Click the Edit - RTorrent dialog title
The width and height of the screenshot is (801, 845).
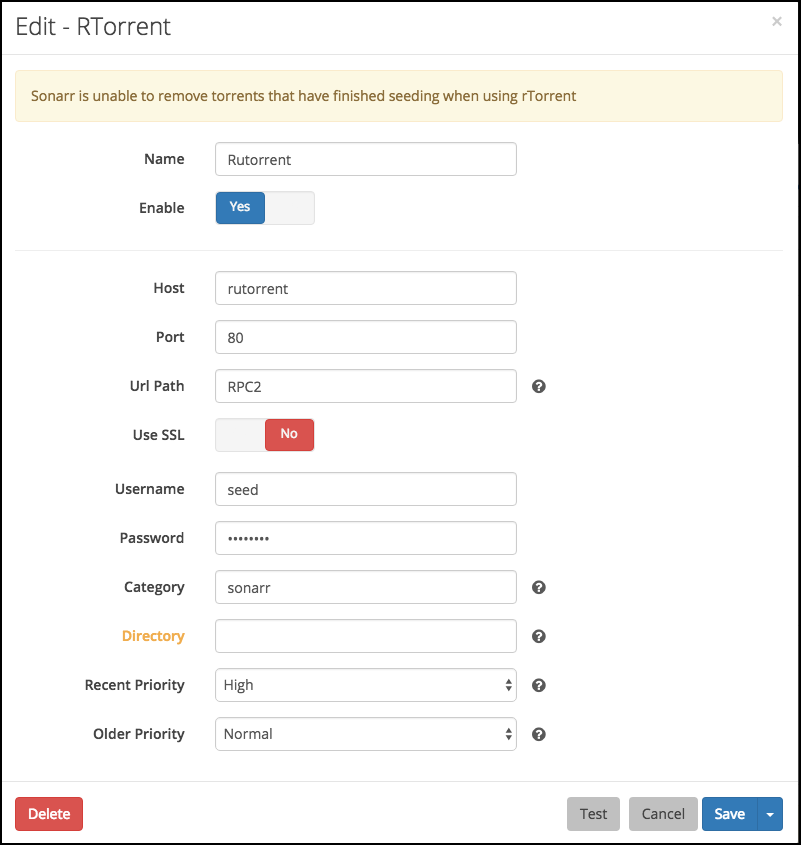click(x=91, y=27)
